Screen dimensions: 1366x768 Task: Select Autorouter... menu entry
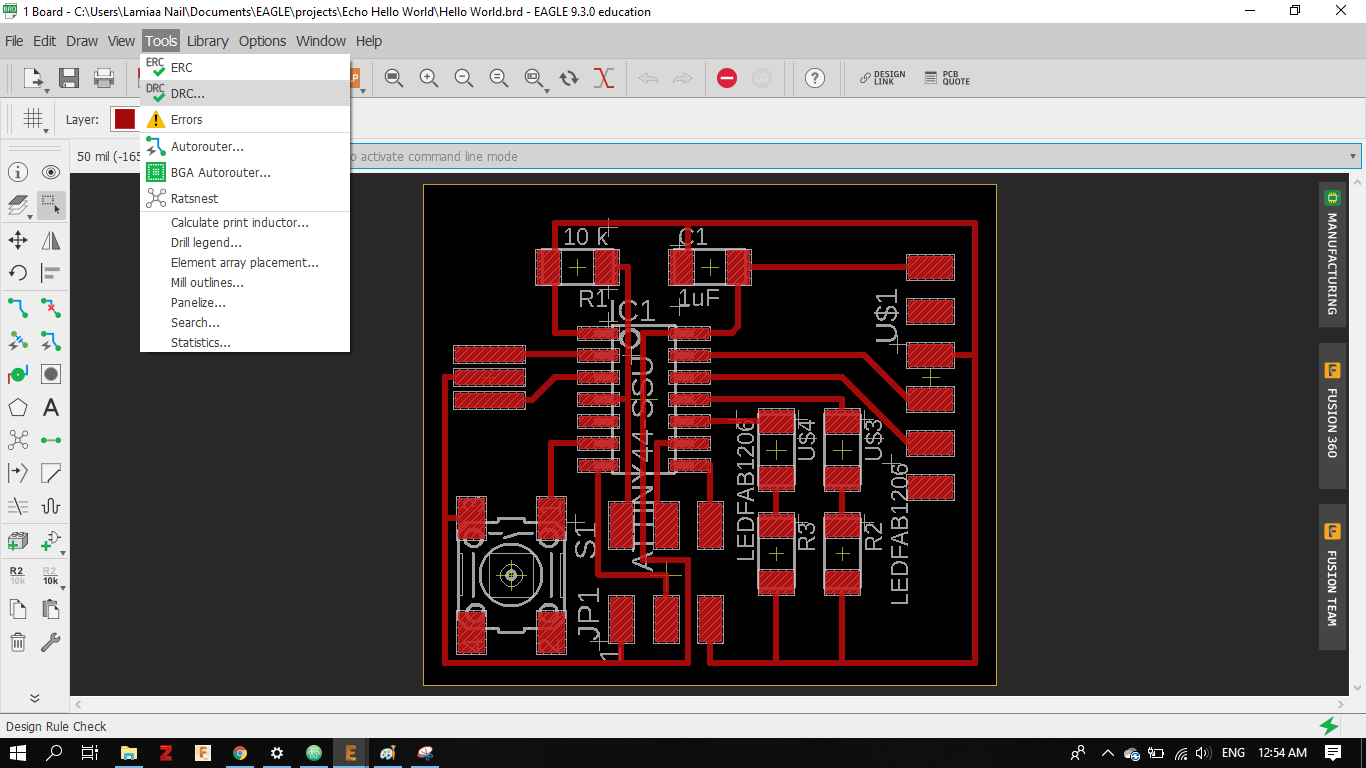point(207,147)
